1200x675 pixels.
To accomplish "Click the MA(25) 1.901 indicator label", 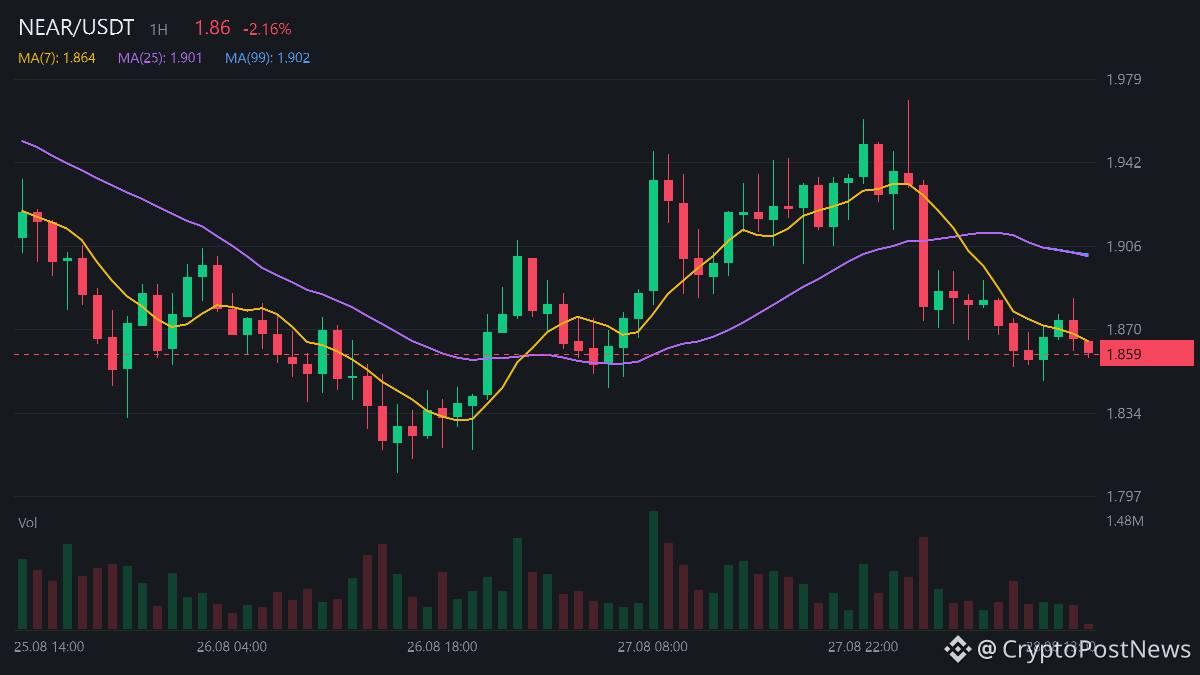I will (x=160, y=58).
